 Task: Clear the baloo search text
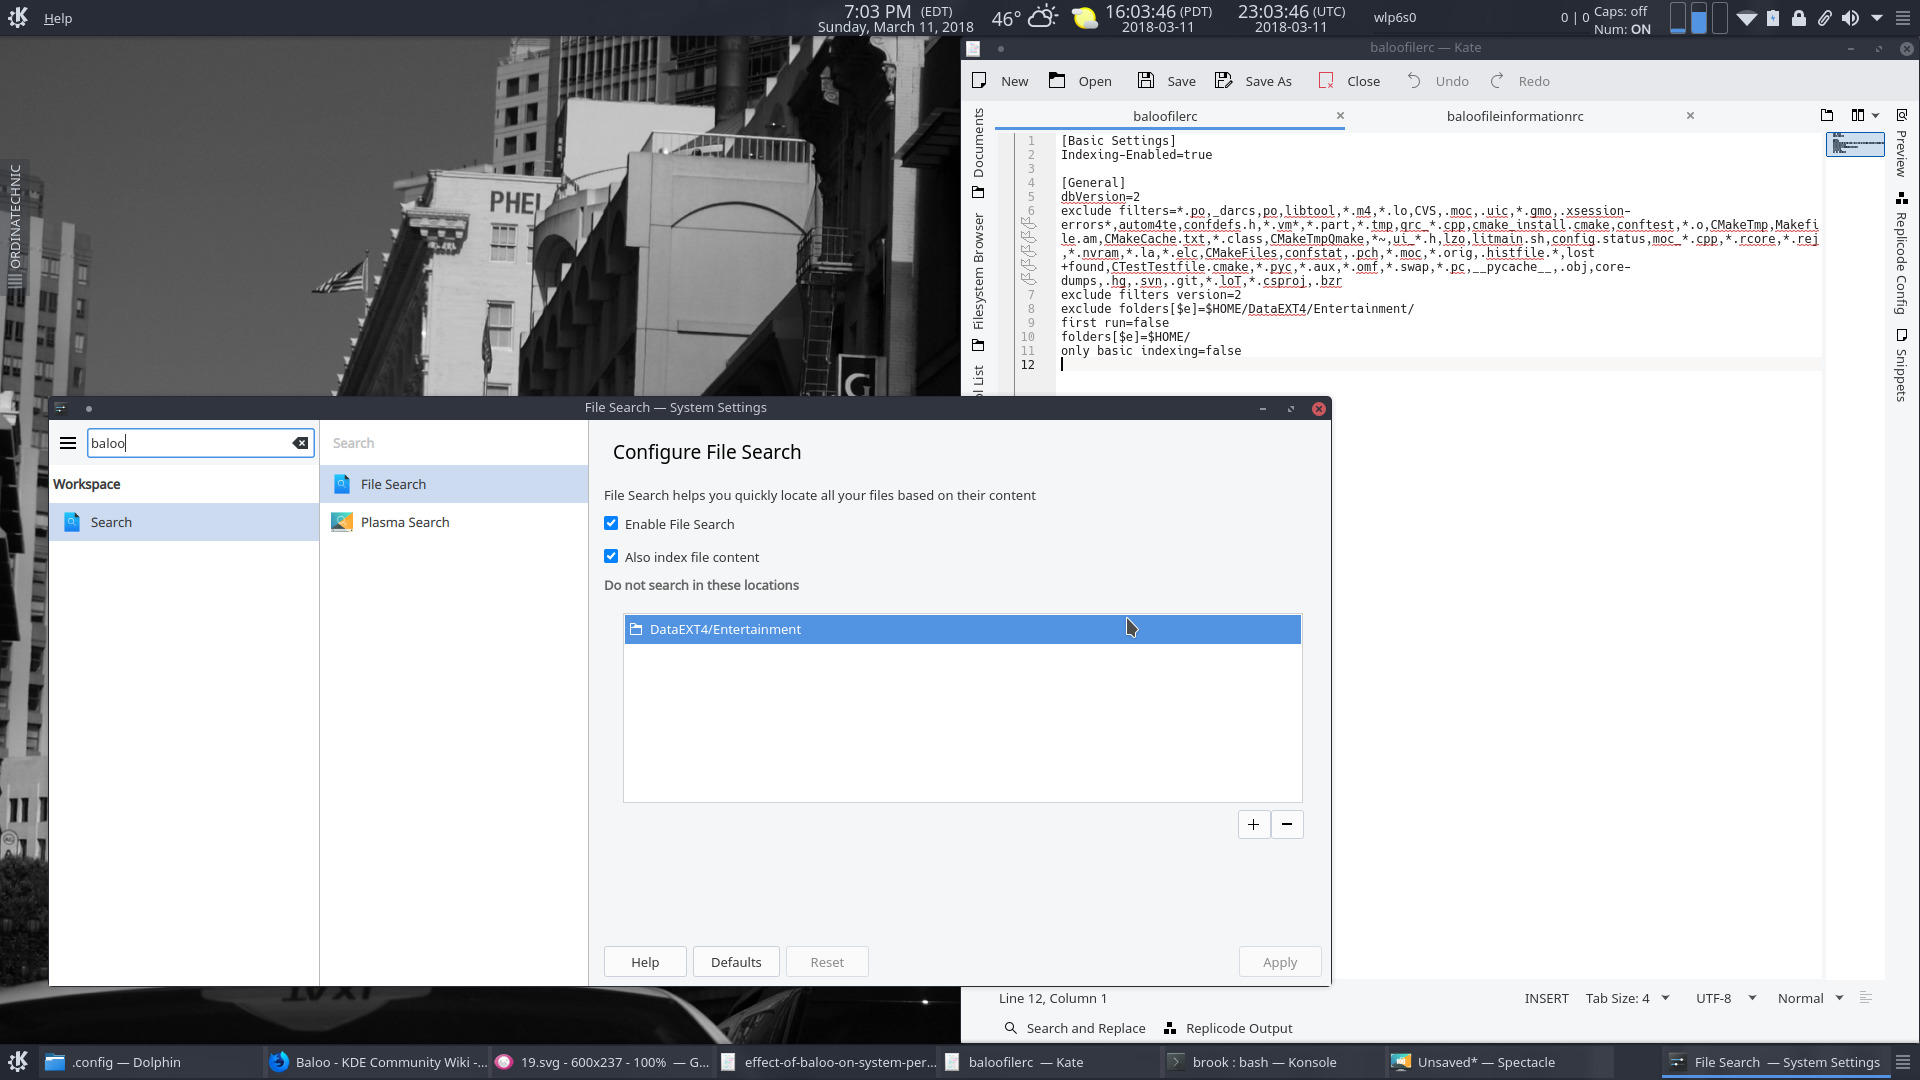tap(300, 443)
